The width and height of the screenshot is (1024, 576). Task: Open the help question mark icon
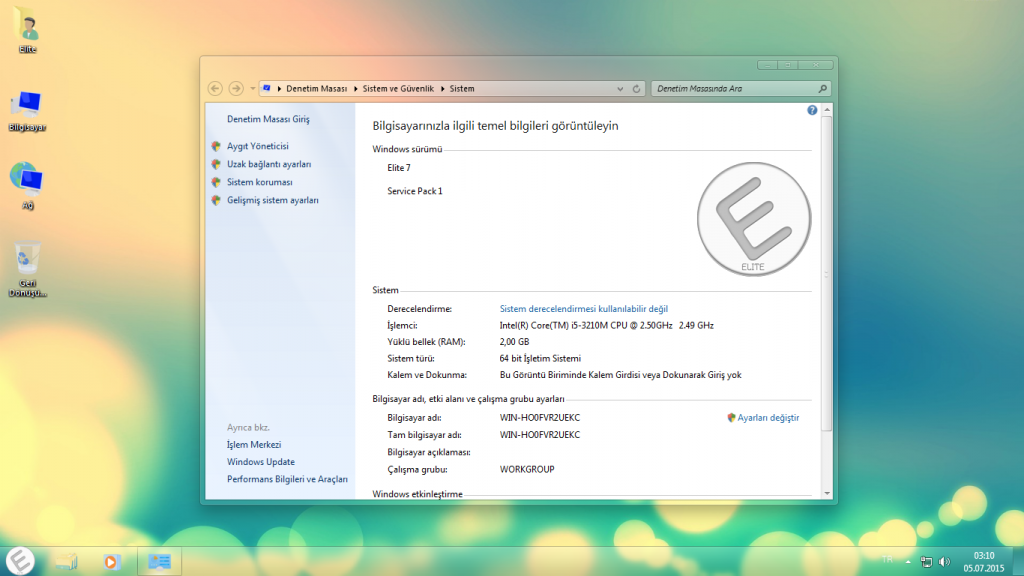(812, 110)
